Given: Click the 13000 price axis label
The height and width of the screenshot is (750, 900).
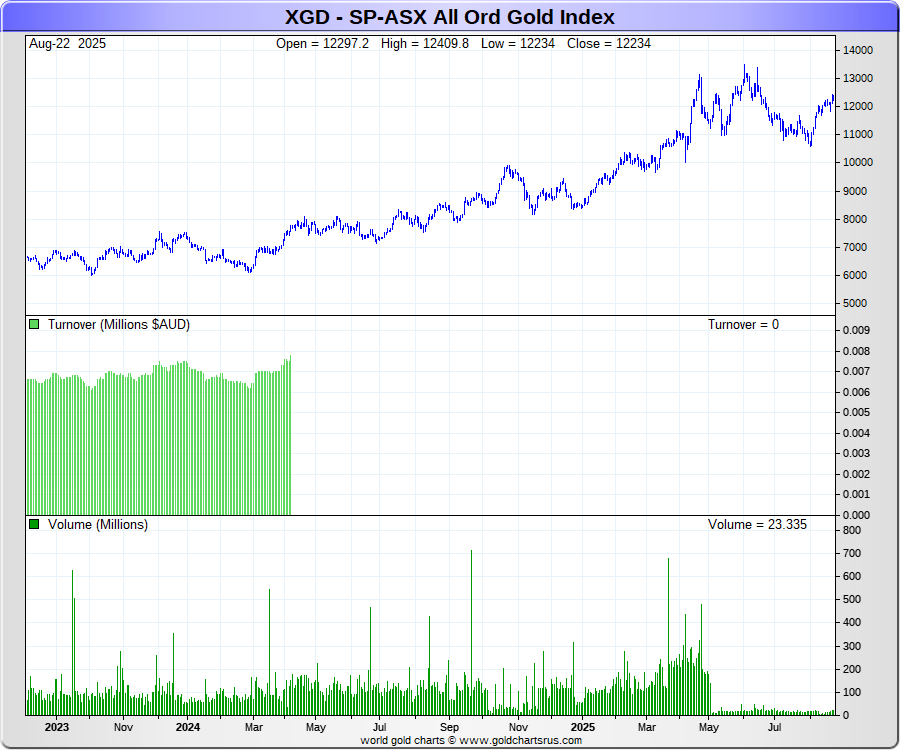Looking at the screenshot, I should (858, 79).
